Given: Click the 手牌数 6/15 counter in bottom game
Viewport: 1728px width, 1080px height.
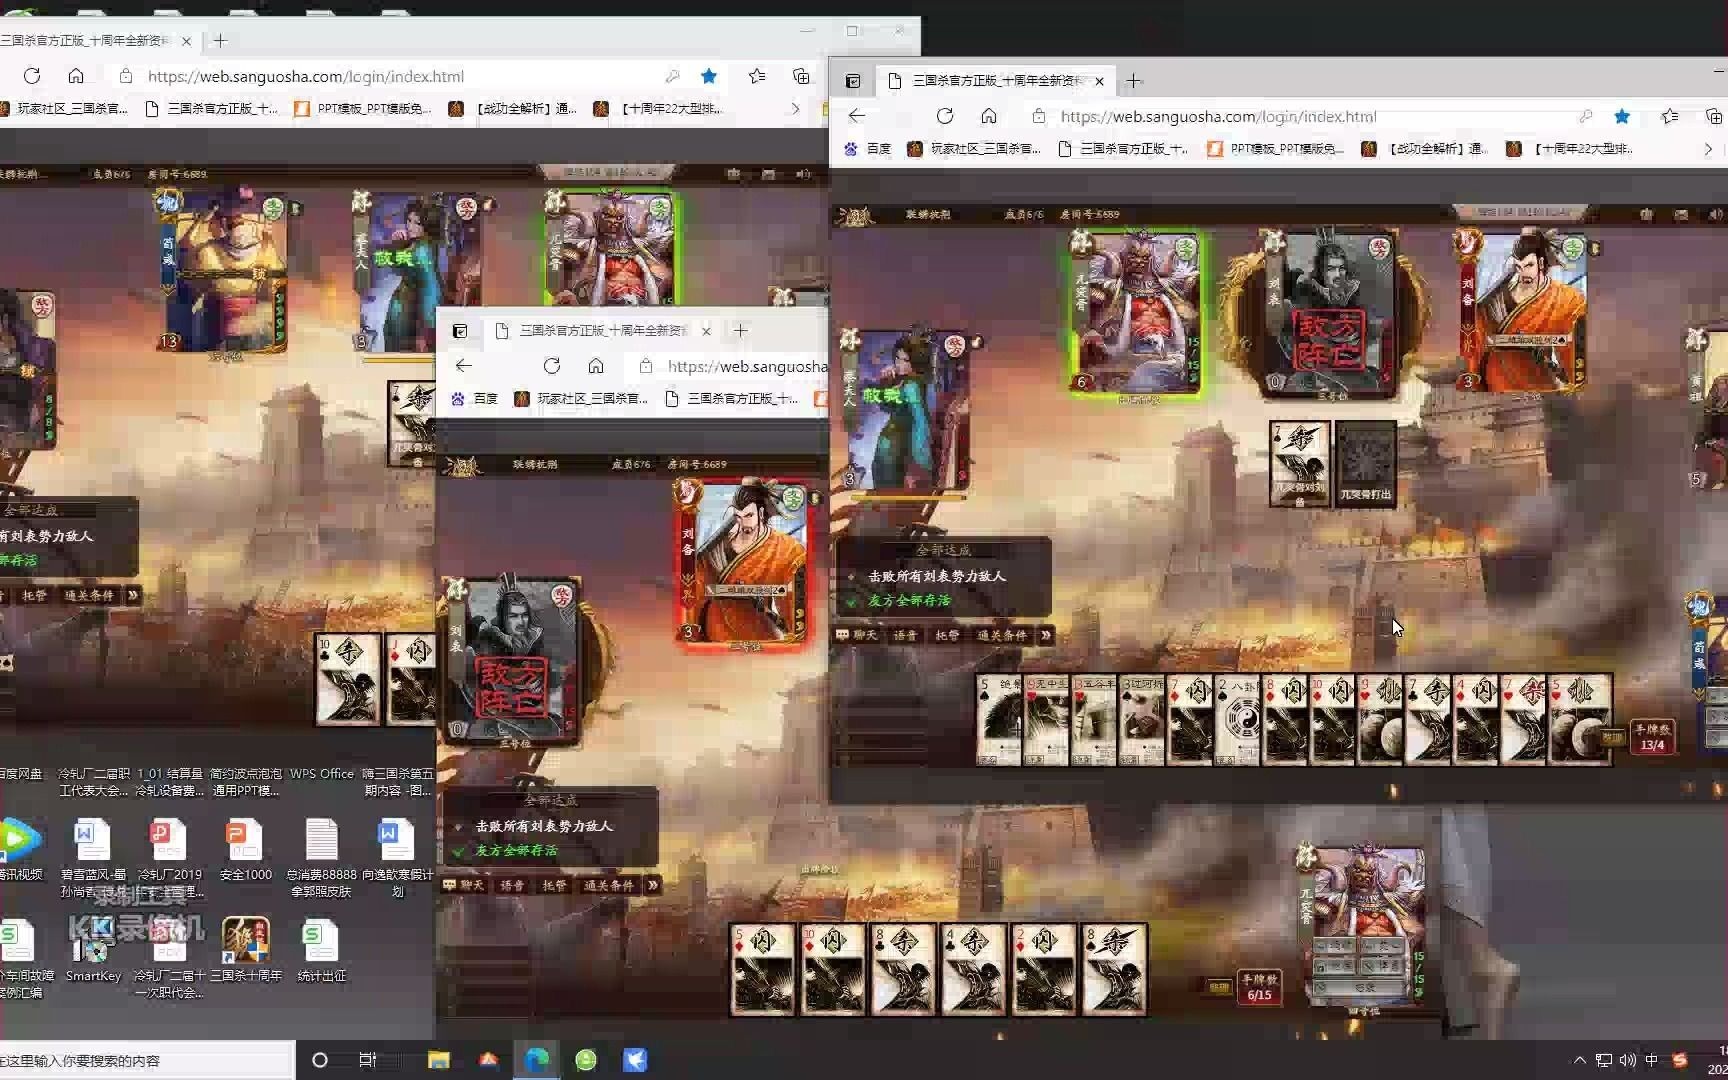Looking at the screenshot, I should (1259, 987).
